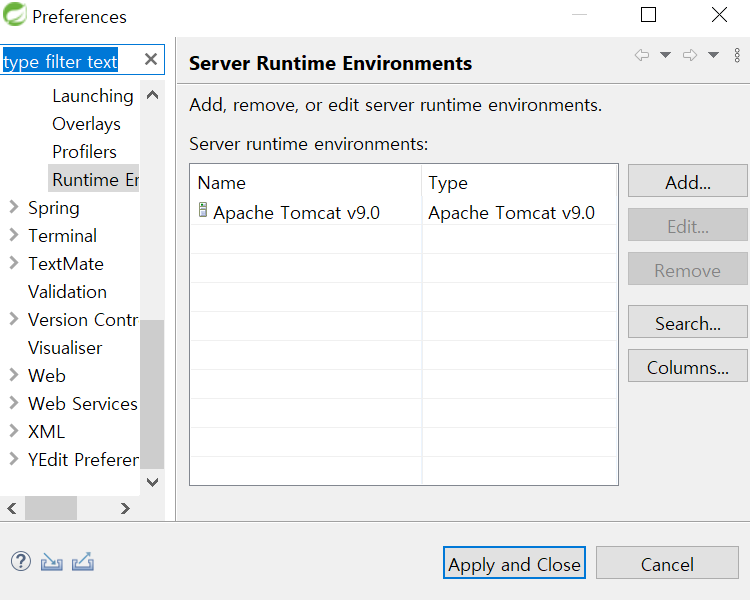Image resolution: width=750 pixels, height=600 pixels.
Task: Click the Apache Tomcat server icon
Action: click(203, 210)
